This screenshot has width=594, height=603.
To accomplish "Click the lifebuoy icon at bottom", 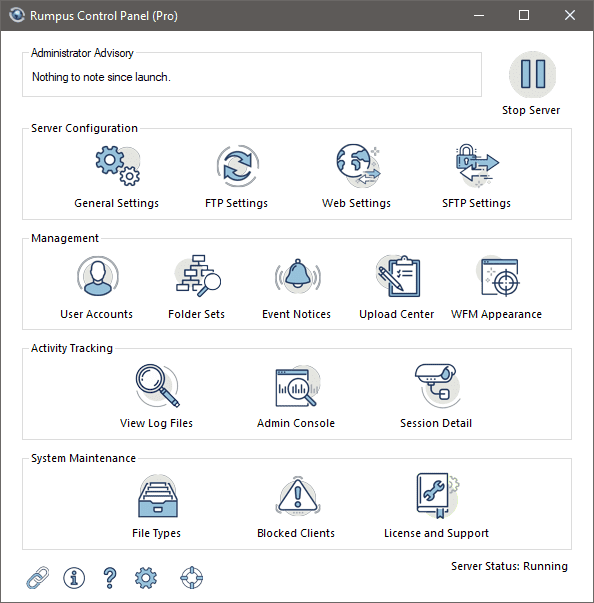I will (191, 578).
